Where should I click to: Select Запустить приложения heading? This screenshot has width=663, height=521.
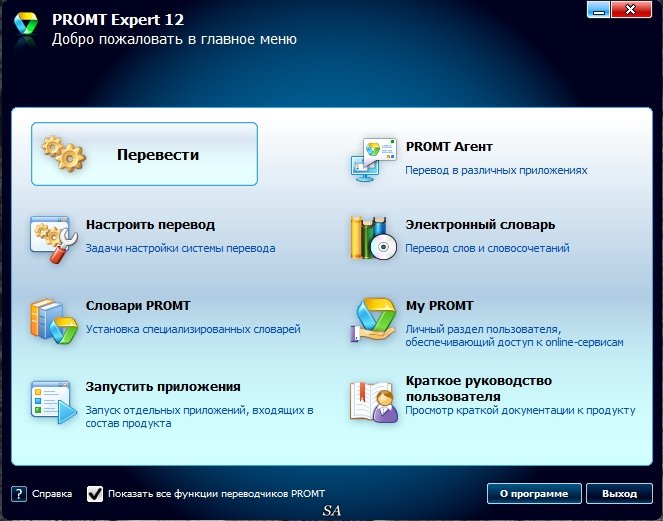click(x=163, y=387)
